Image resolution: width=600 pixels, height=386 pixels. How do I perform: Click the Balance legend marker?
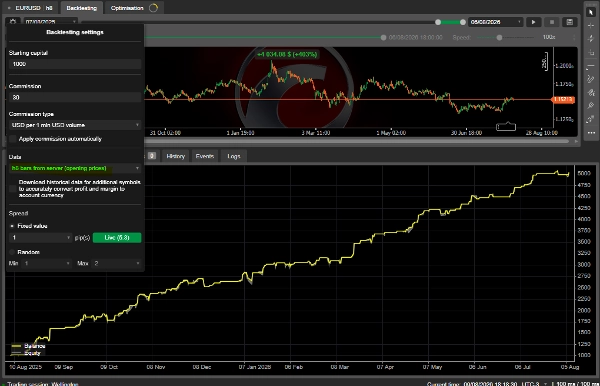16,346
